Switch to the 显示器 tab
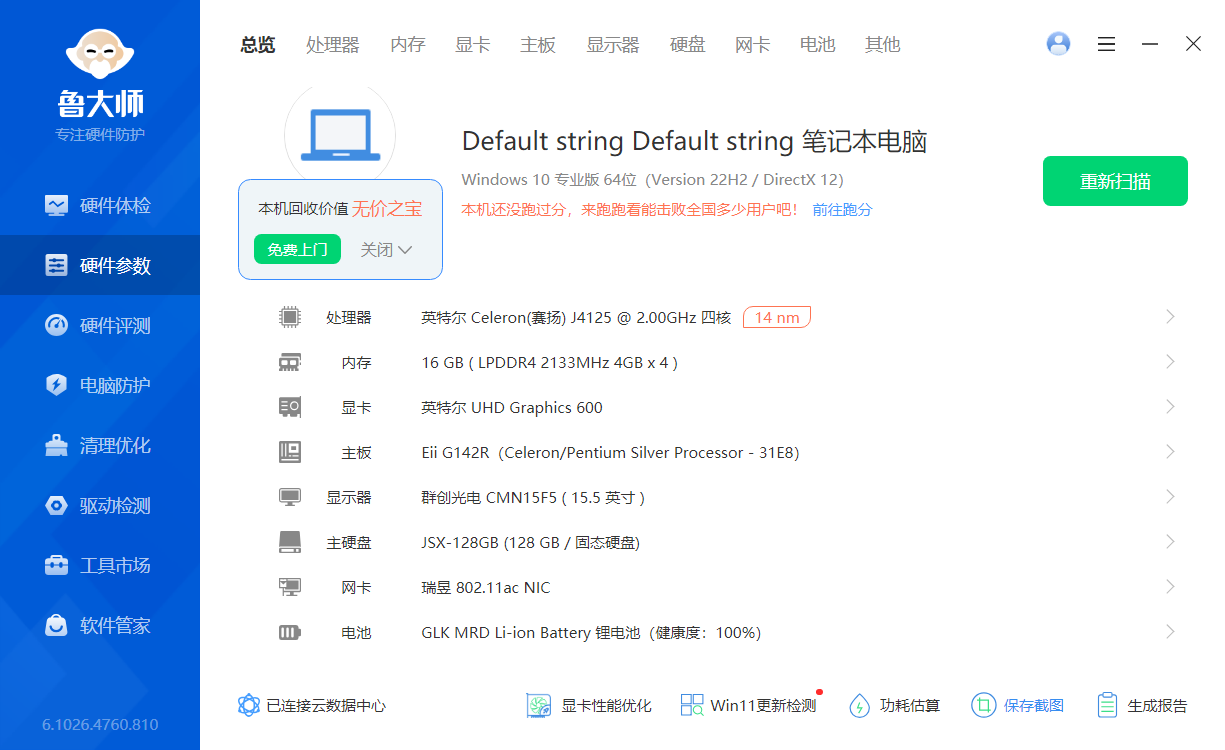 point(613,44)
